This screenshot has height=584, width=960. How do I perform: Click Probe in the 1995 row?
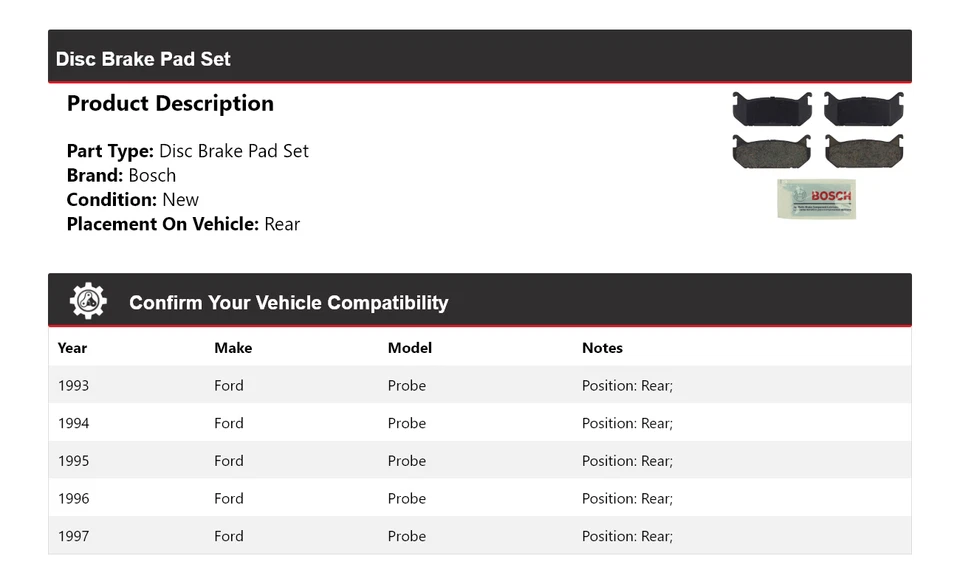click(x=407, y=461)
